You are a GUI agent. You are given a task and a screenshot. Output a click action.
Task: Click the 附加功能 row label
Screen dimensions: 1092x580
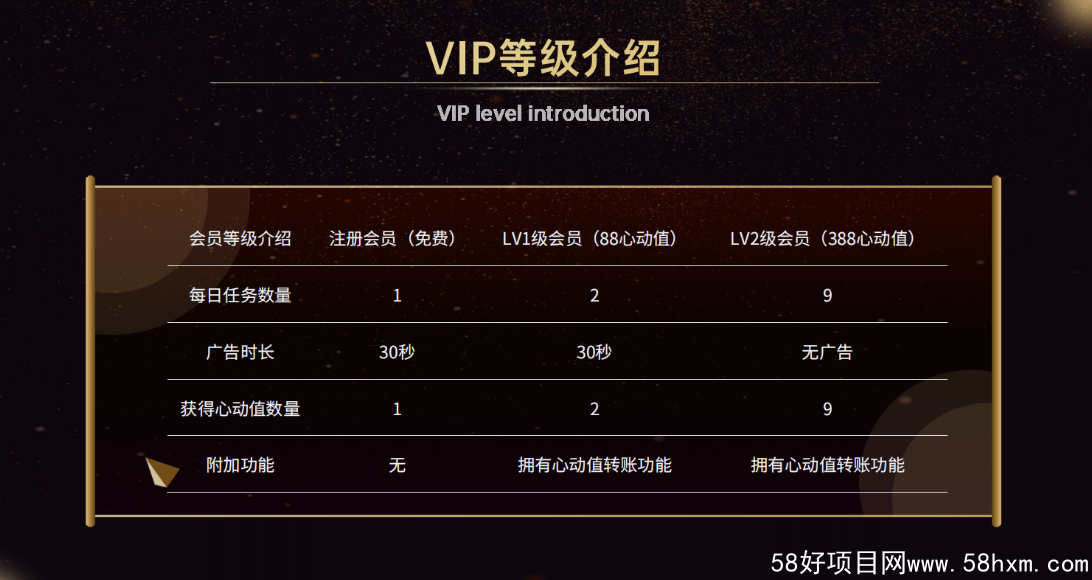point(240,465)
